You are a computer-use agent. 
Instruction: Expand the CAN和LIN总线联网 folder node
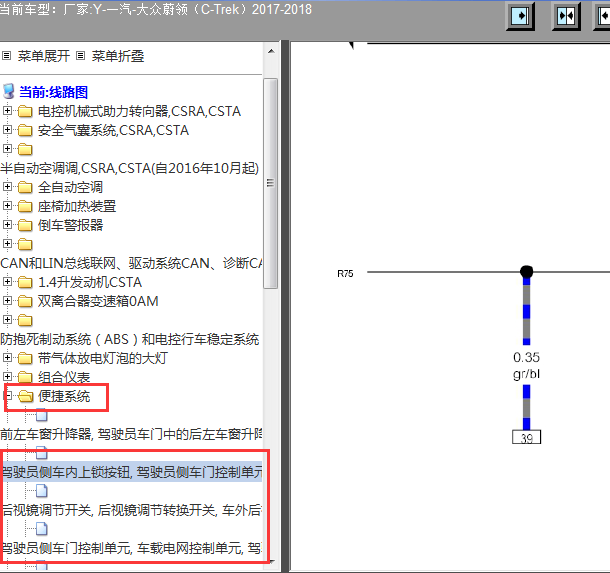point(7,243)
